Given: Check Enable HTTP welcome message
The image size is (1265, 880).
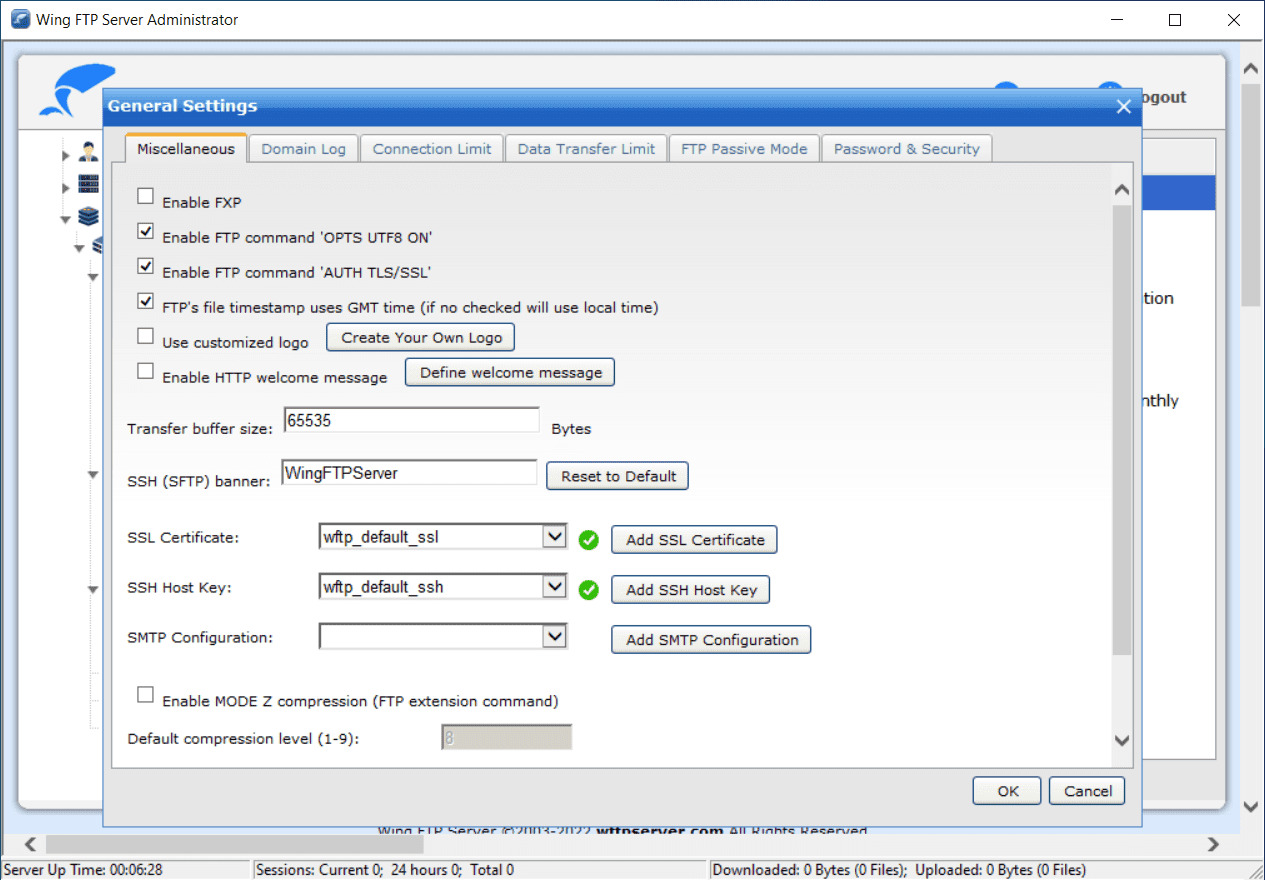Looking at the screenshot, I should tap(146, 371).
